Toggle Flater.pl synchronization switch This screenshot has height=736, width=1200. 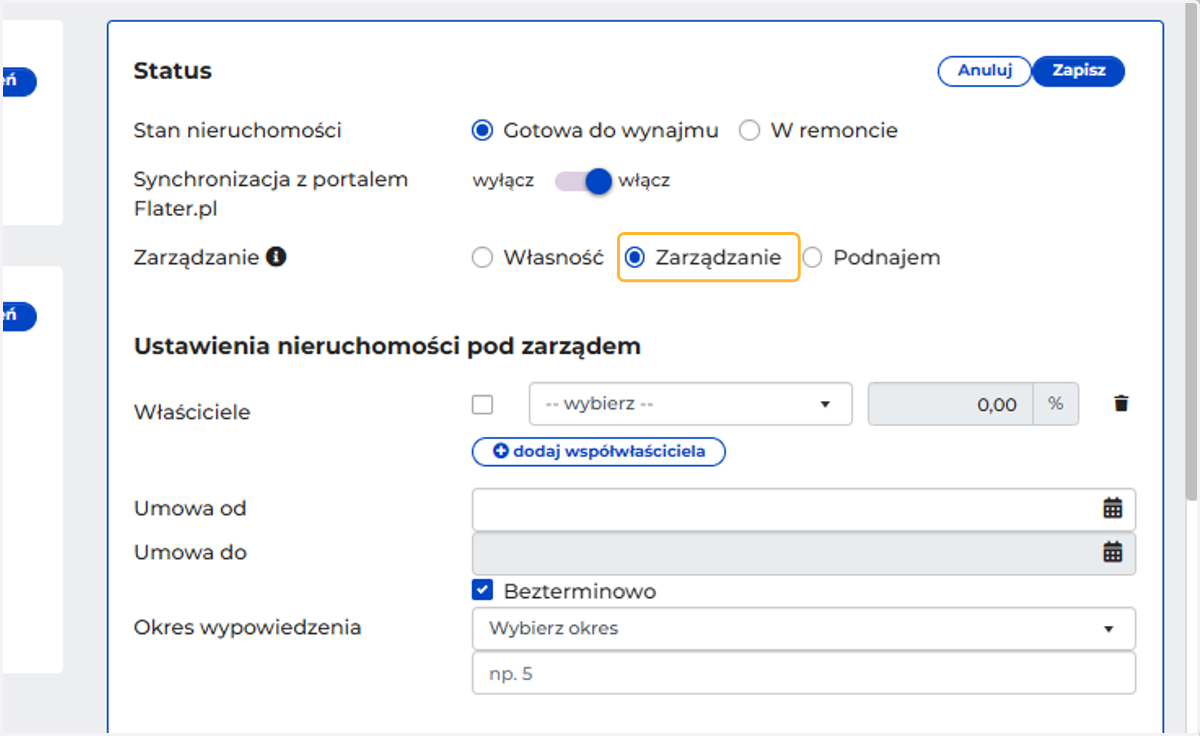[x=583, y=181]
